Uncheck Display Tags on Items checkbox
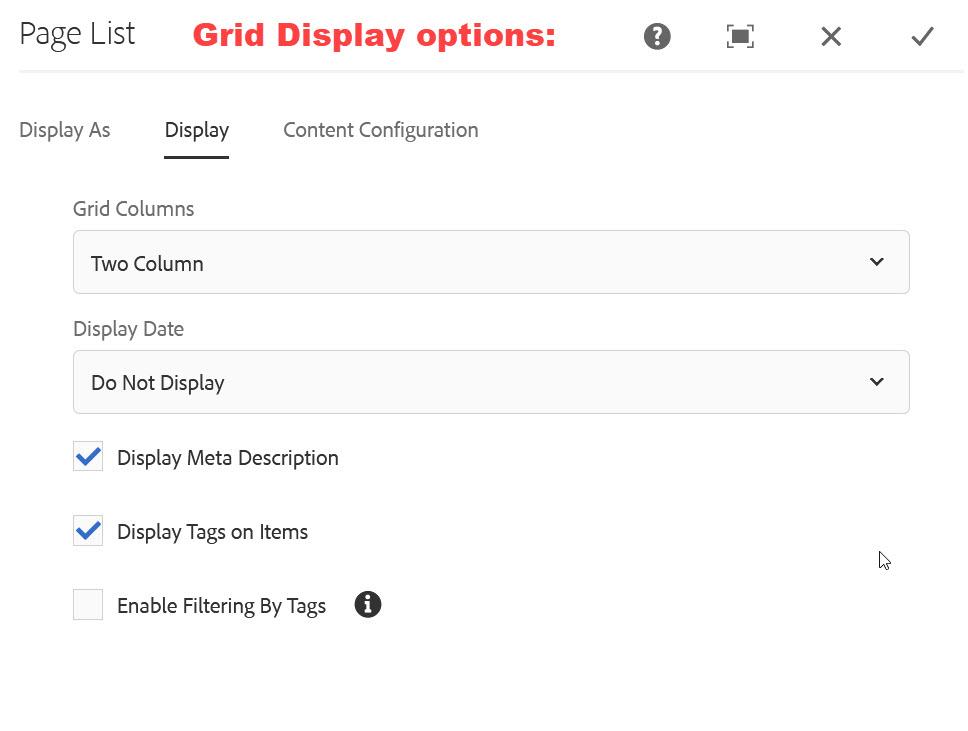 pos(88,530)
